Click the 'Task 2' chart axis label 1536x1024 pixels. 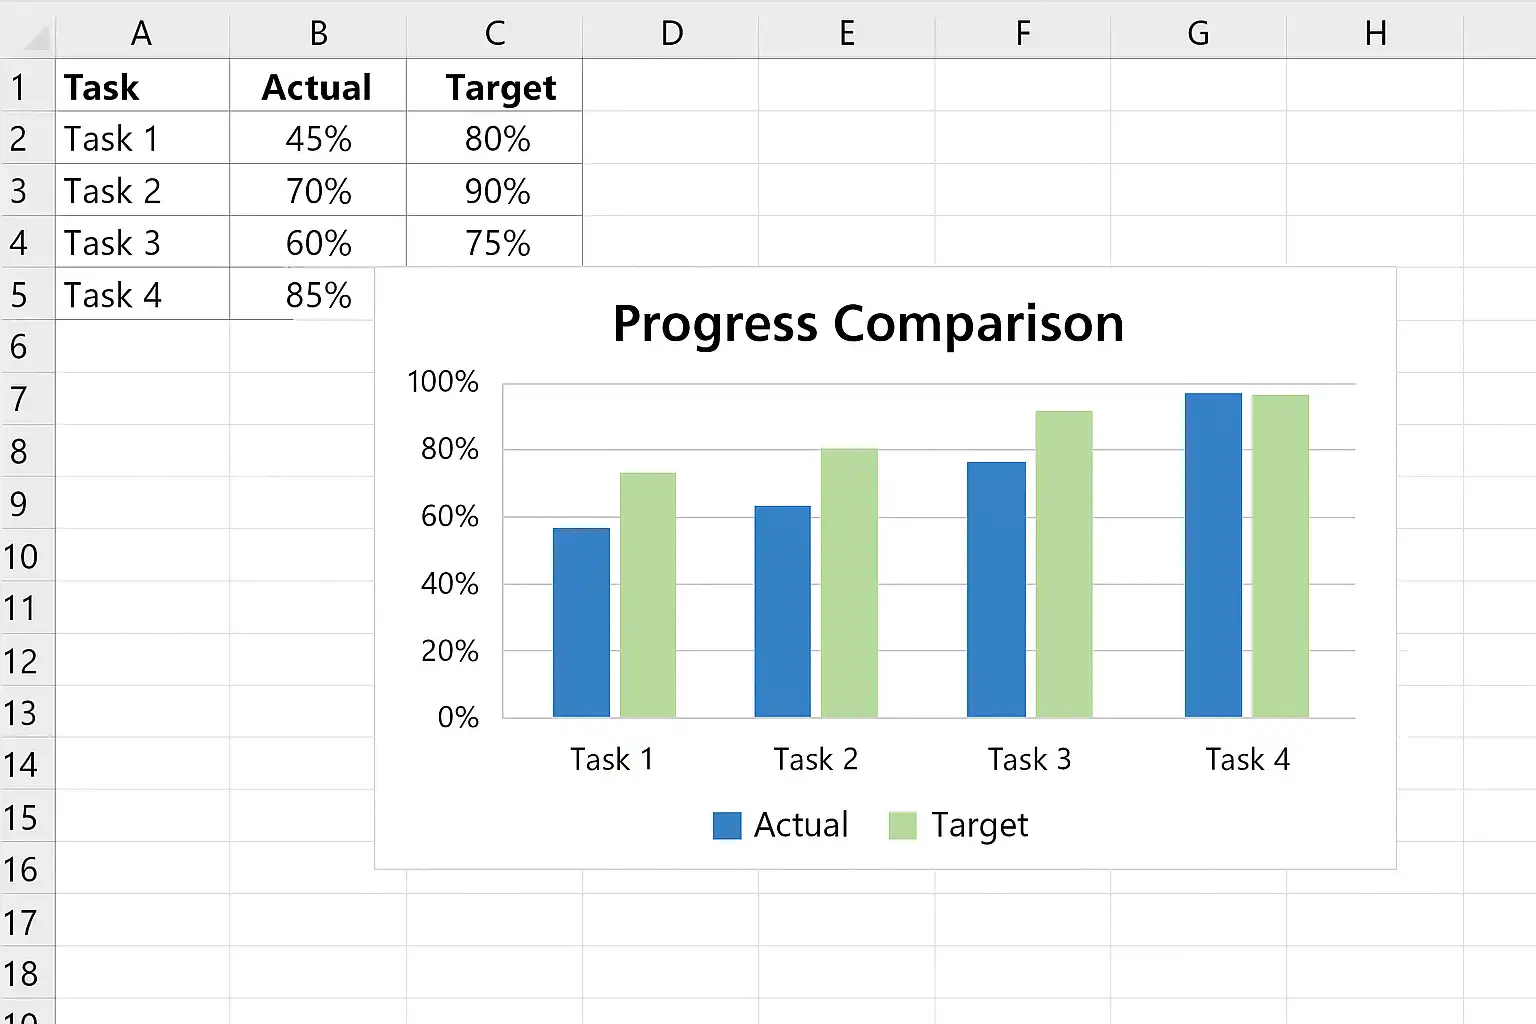[815, 760]
